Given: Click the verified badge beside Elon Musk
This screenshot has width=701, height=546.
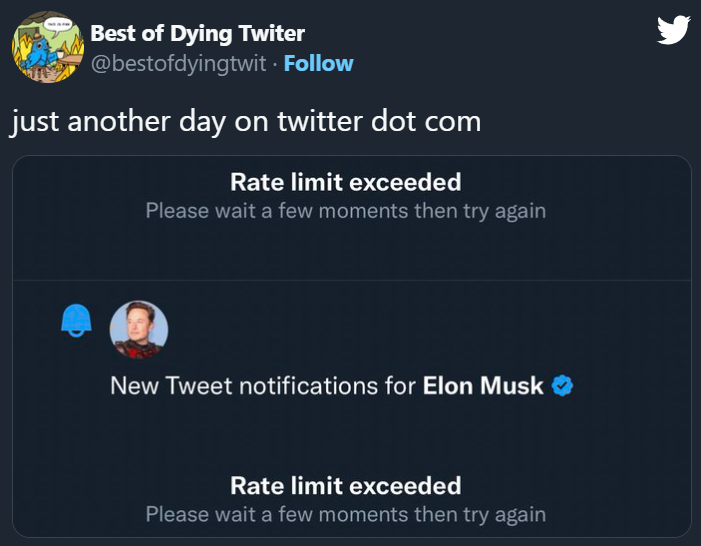Looking at the screenshot, I should (x=562, y=385).
